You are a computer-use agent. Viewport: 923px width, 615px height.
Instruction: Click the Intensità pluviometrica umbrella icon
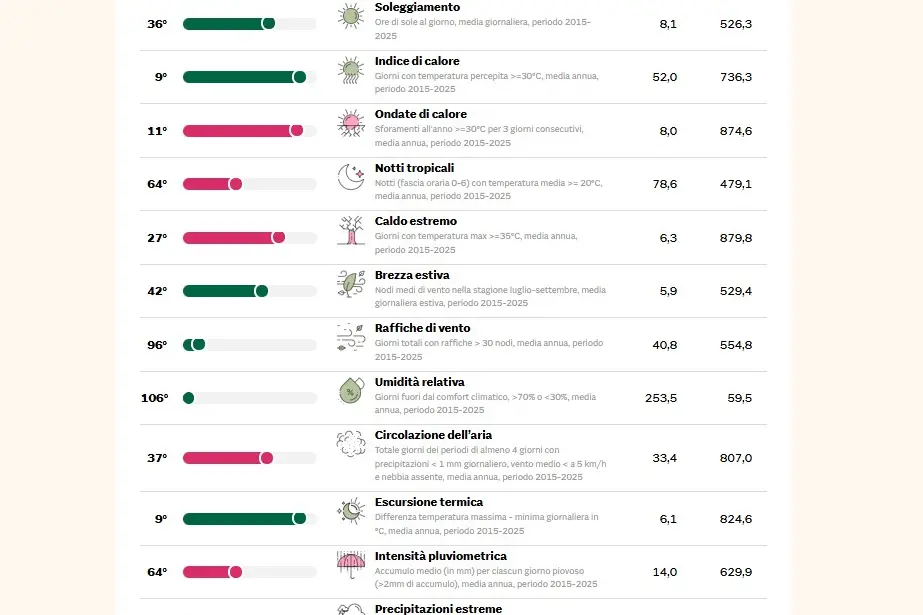(350, 565)
